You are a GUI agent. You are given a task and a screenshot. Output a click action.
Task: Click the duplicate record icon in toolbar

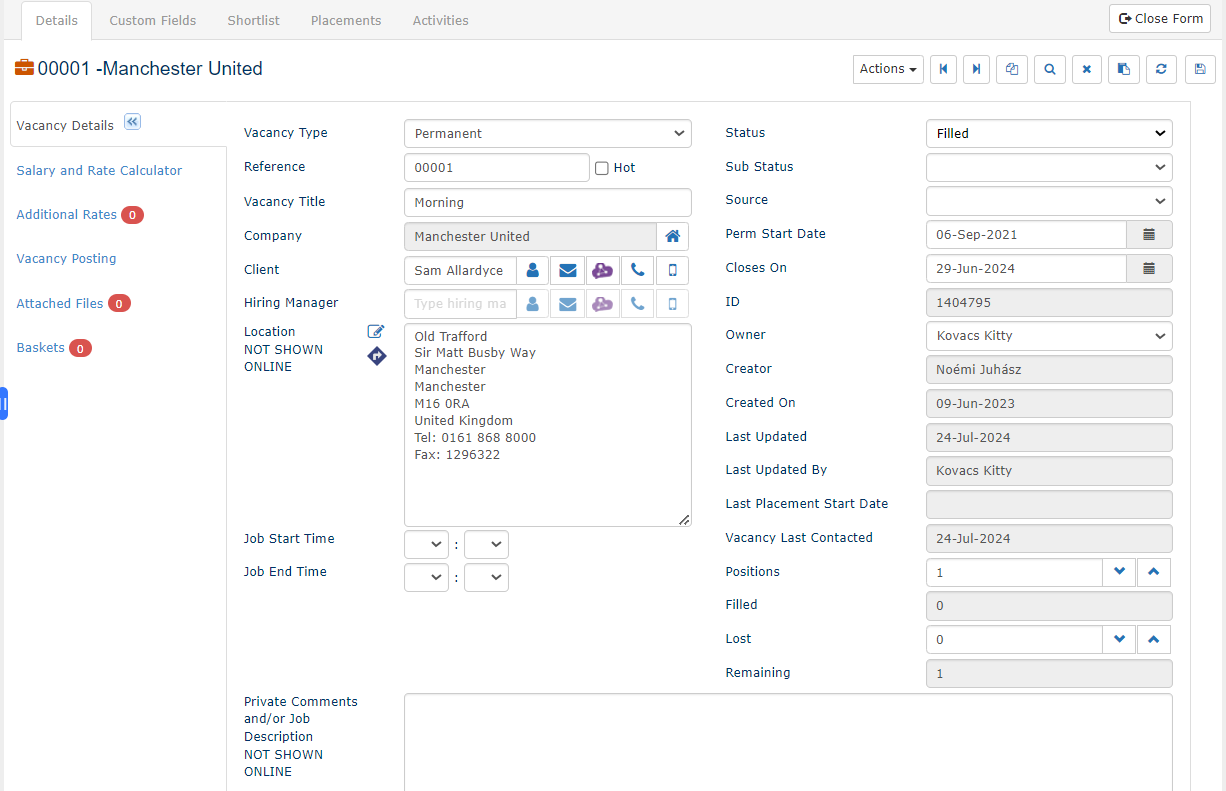pyautogui.click(x=1012, y=69)
